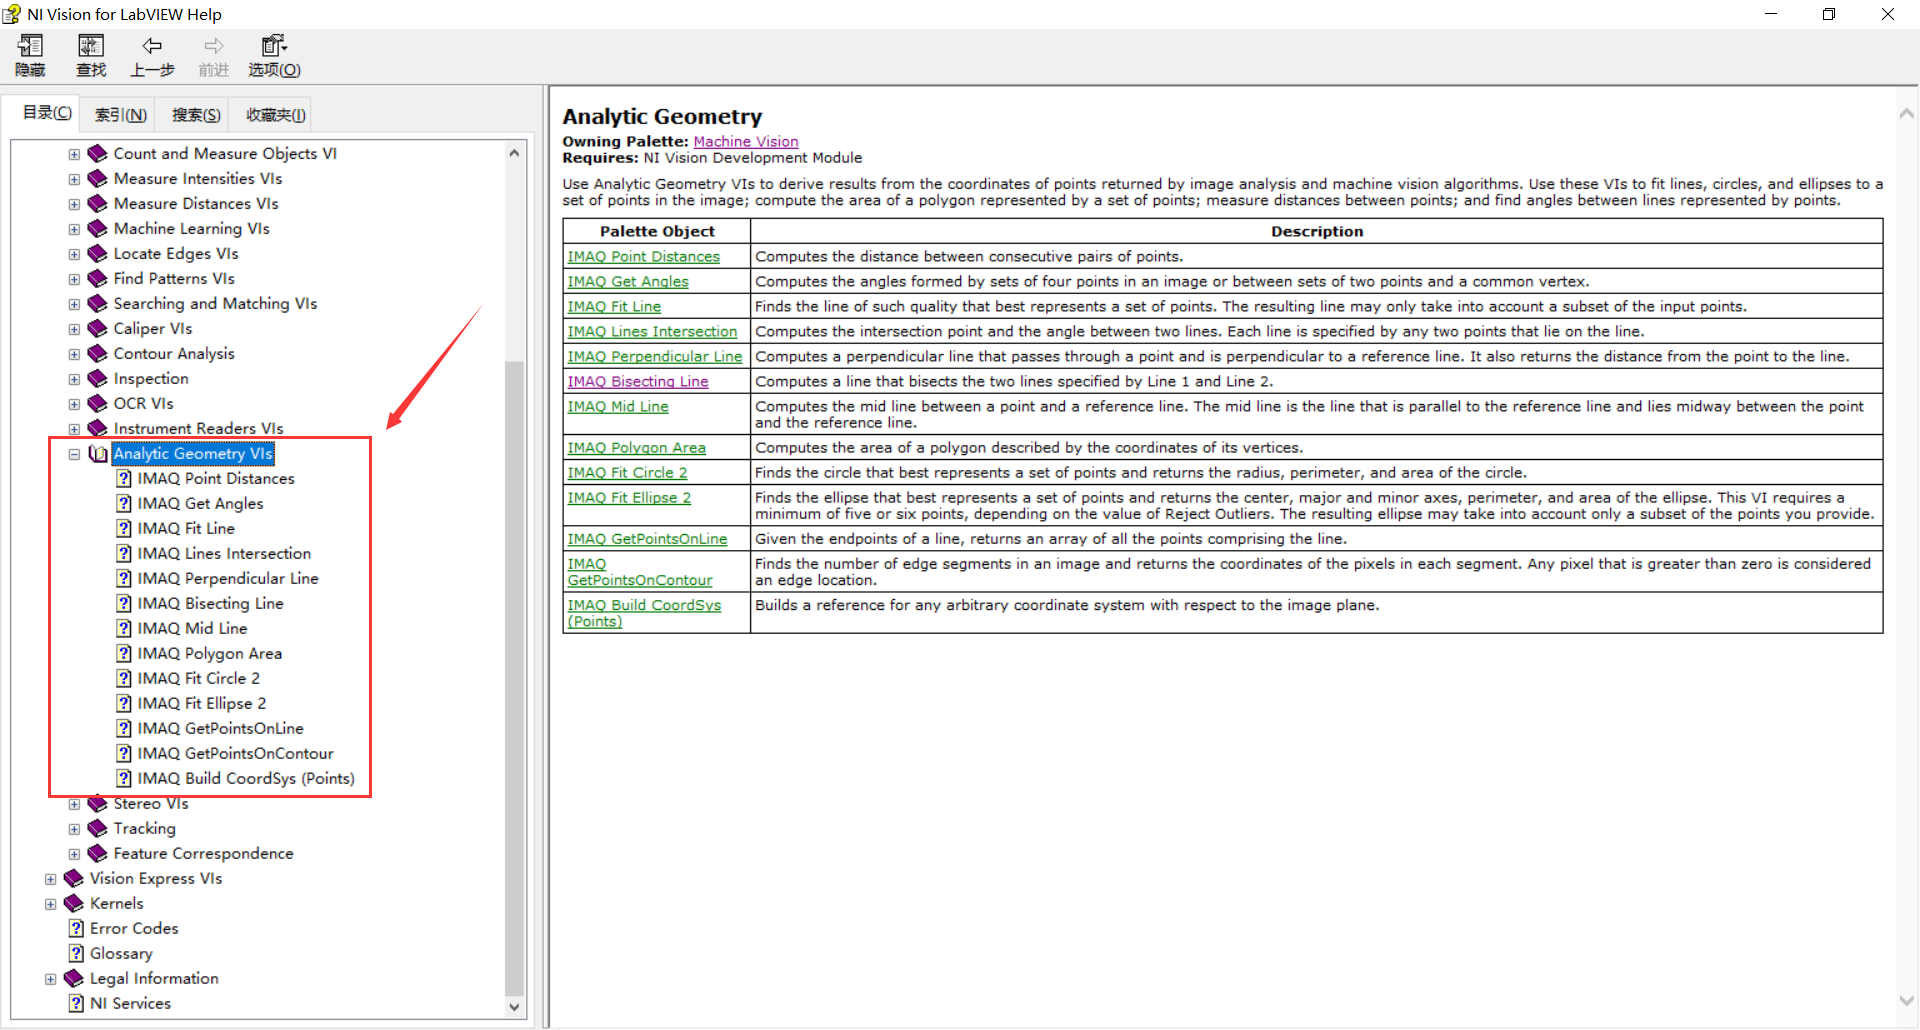Image resolution: width=1920 pixels, height=1030 pixels.
Task: Click the book icon beside Contour Analysis
Action: coord(97,353)
